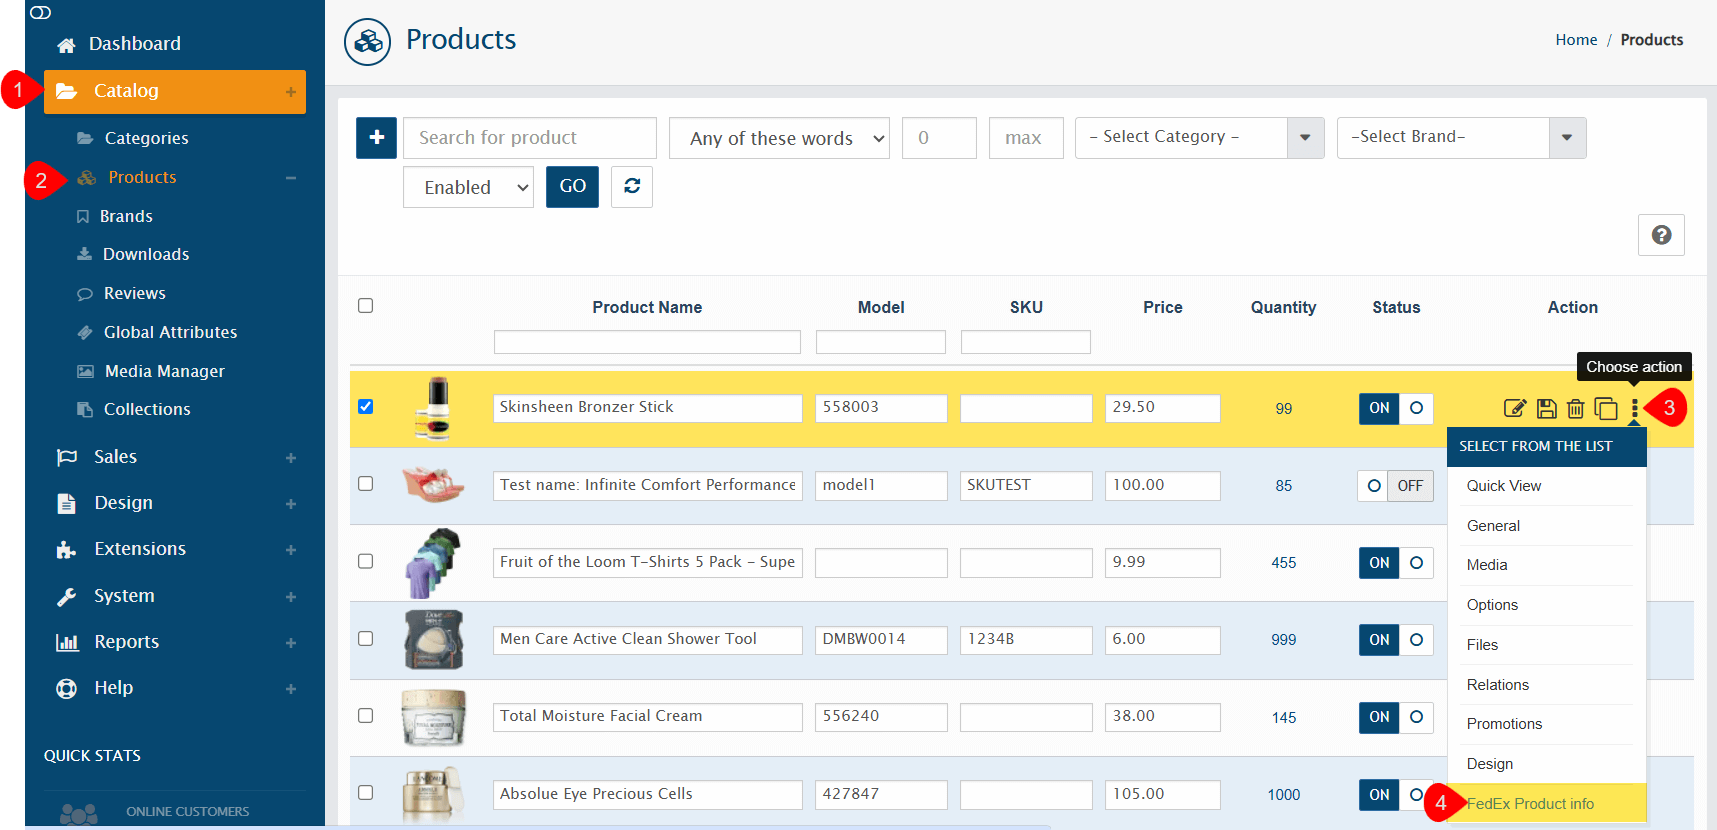The height and width of the screenshot is (830, 1717).
Task: Toggle the status switch for Test name product
Action: tap(1395, 486)
